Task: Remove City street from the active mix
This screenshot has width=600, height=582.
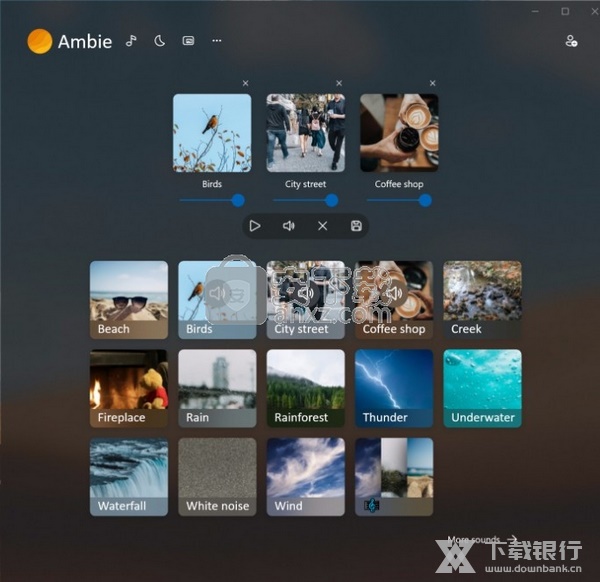Action: (x=339, y=83)
